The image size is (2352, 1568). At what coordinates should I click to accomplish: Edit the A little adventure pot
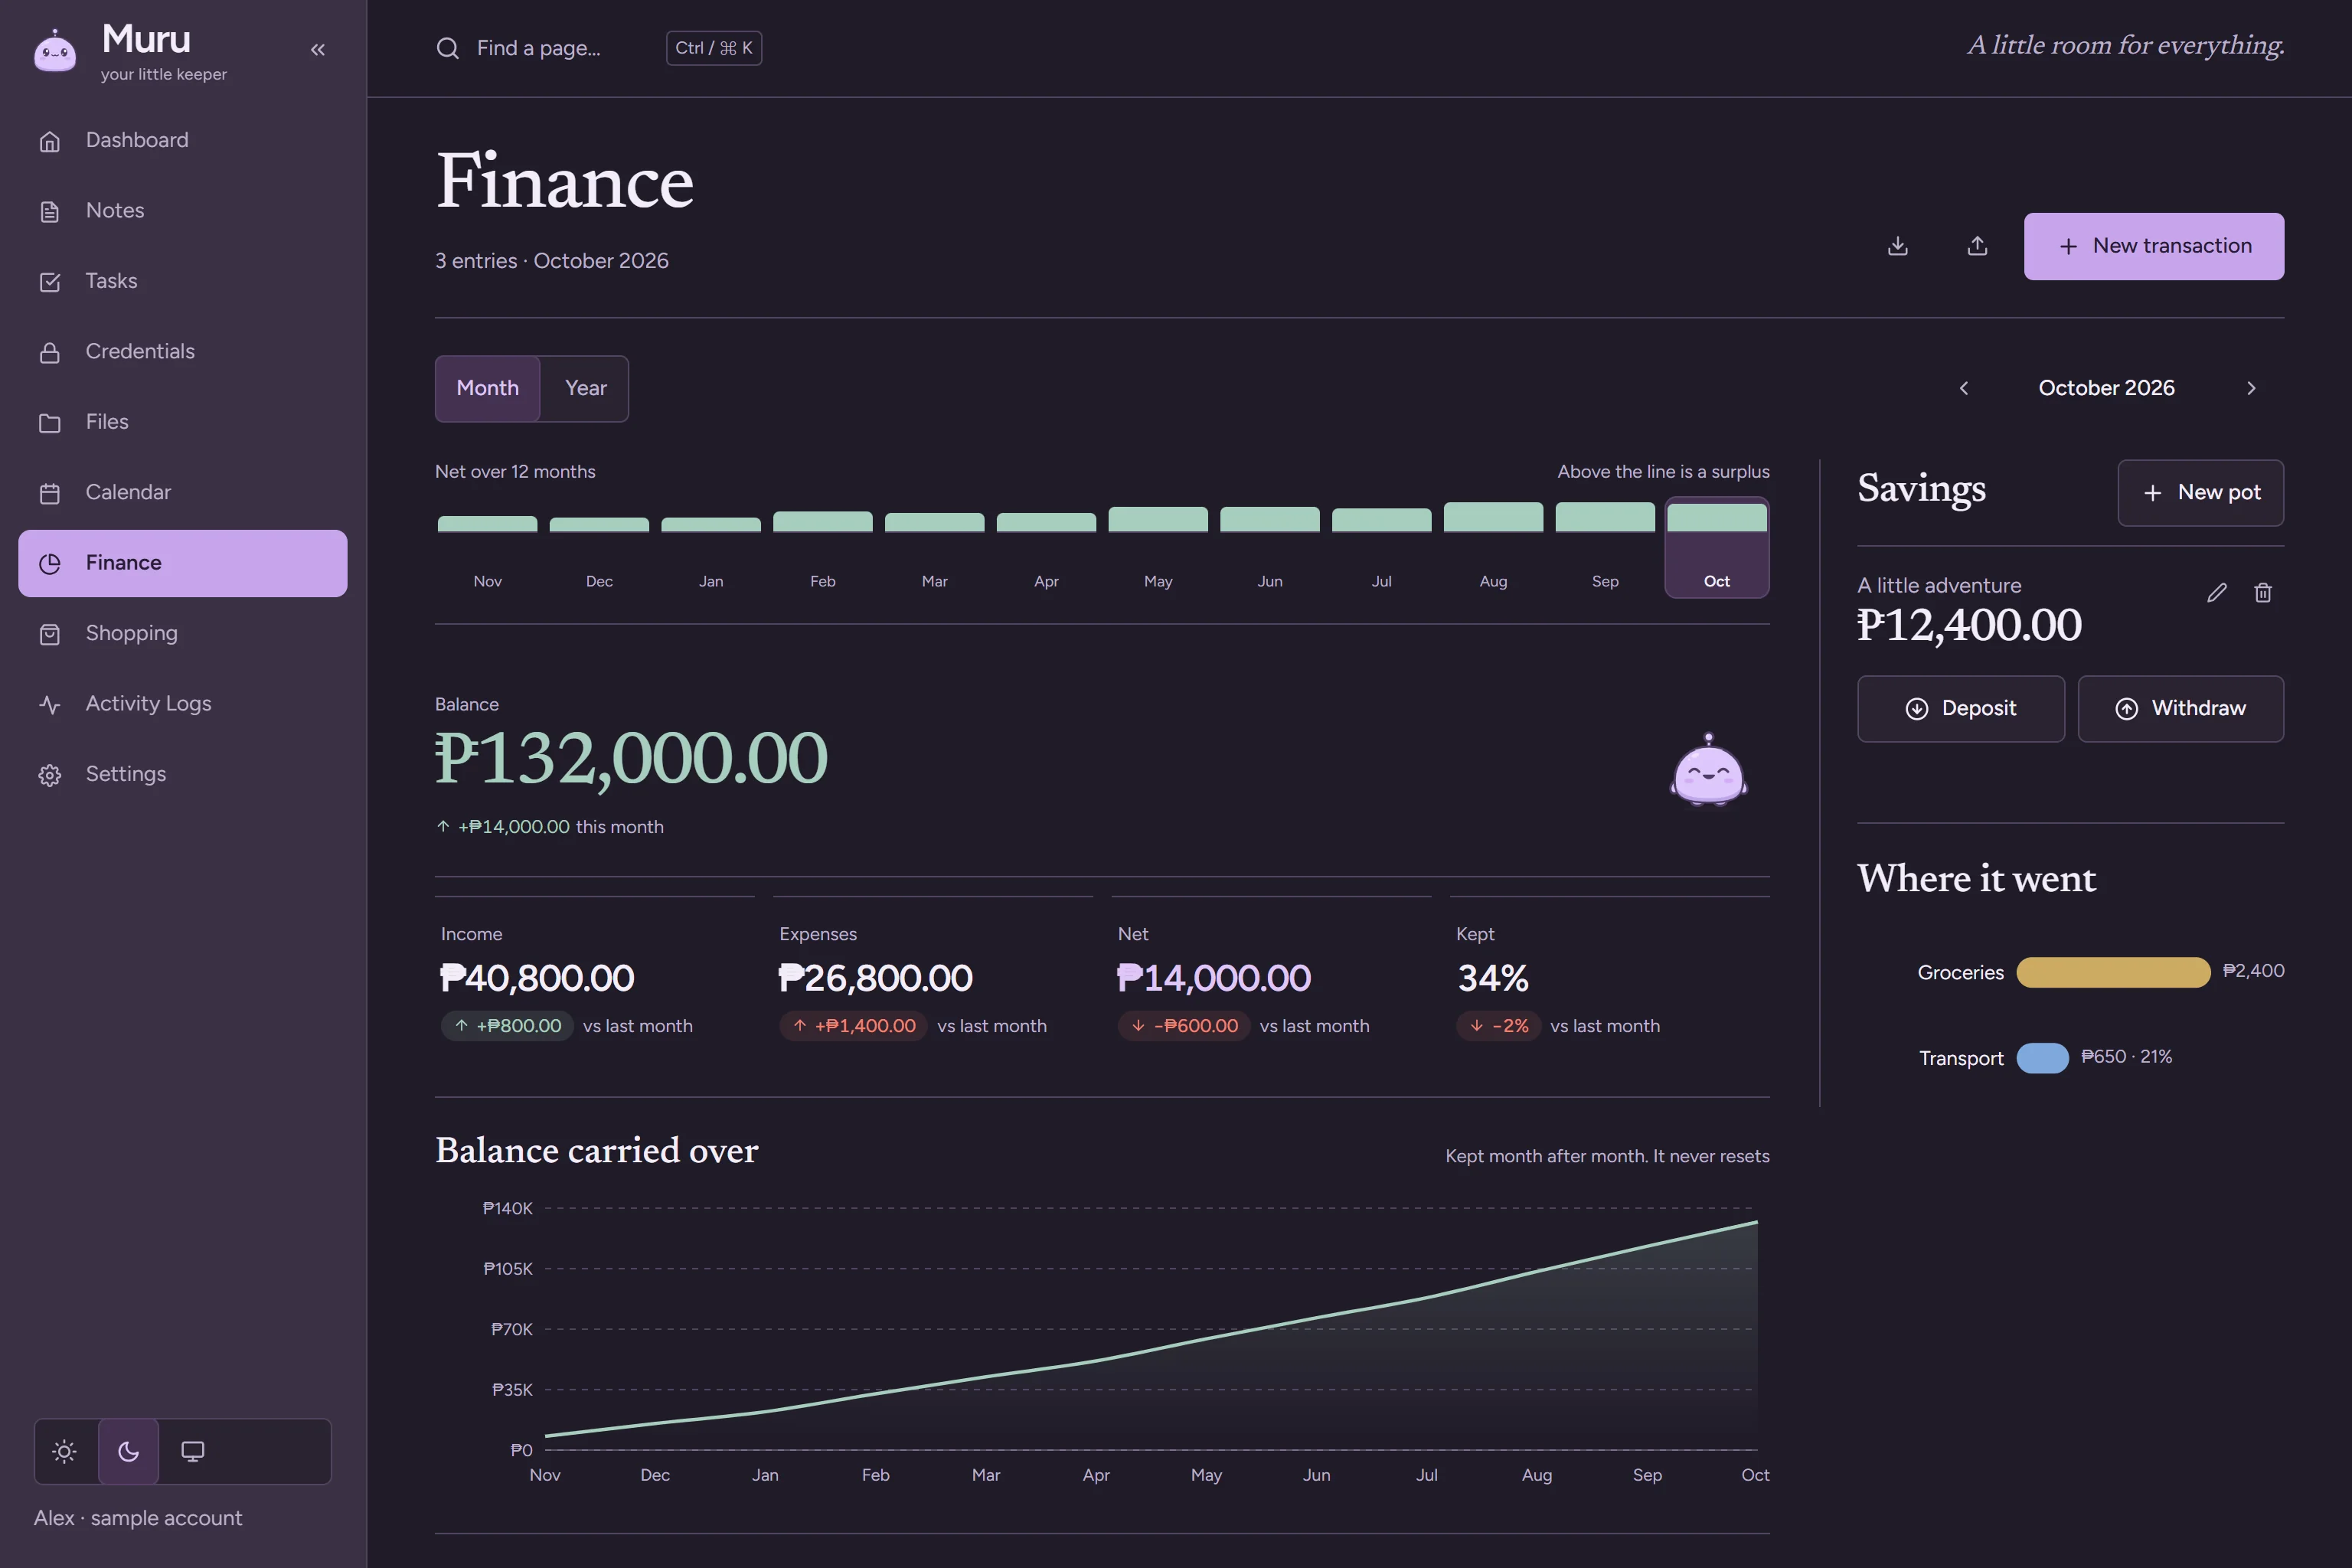pyautogui.click(x=2217, y=593)
